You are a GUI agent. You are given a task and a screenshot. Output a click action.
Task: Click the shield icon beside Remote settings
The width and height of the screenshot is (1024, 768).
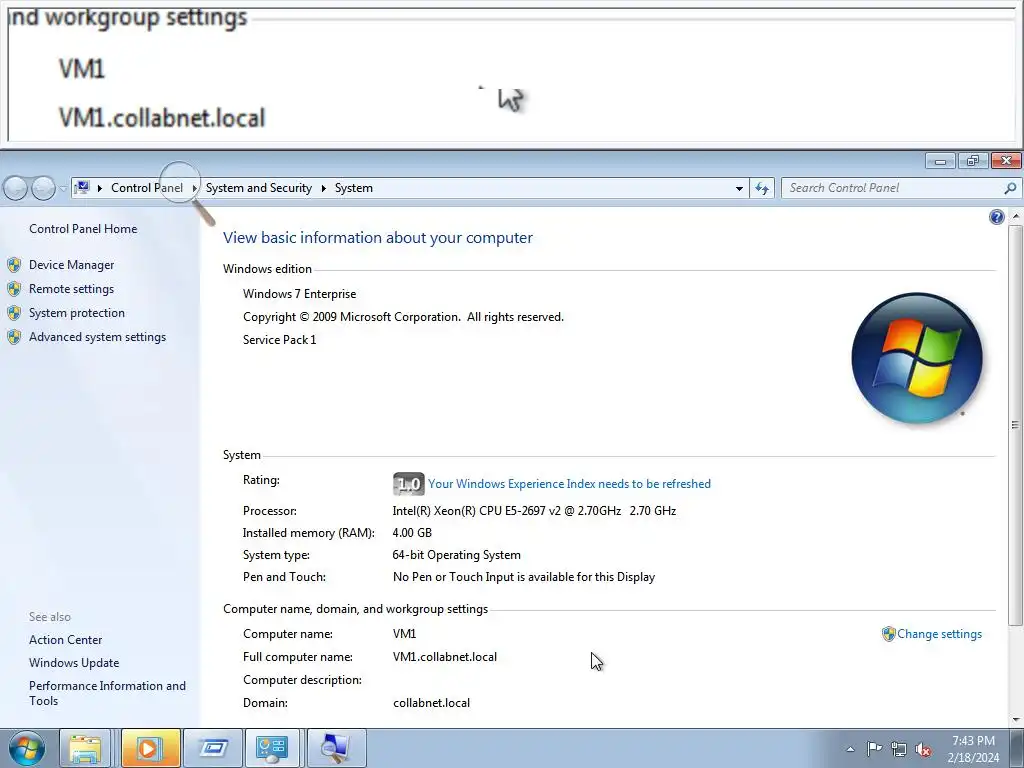click(14, 289)
